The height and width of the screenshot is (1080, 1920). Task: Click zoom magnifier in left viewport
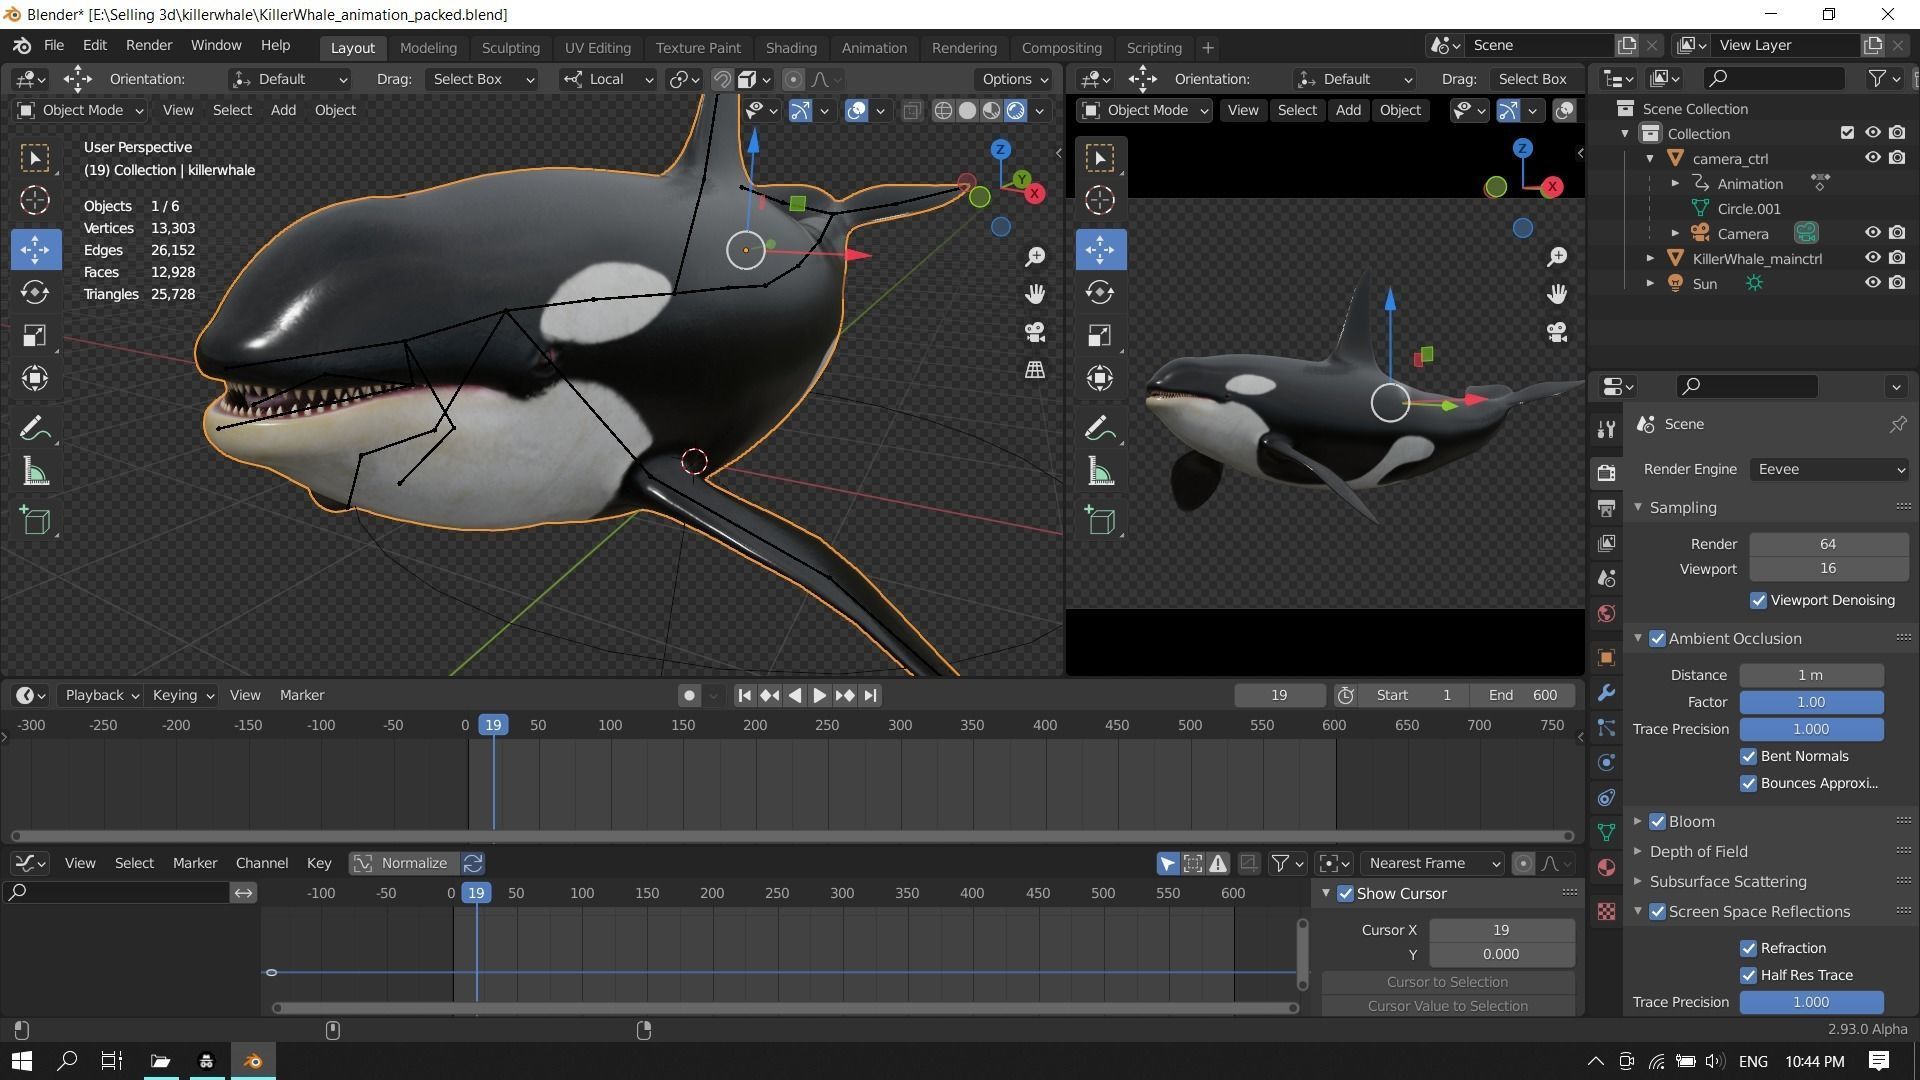1035,257
